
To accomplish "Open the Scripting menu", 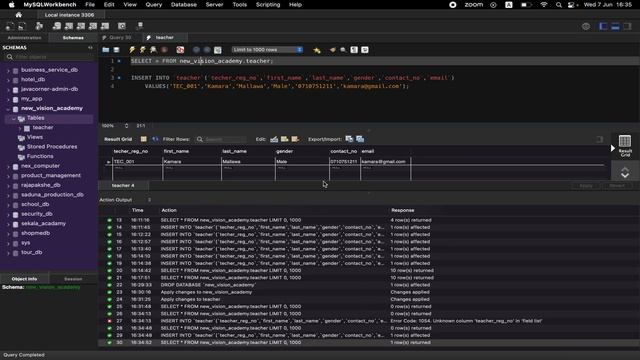I will pos(268,4).
